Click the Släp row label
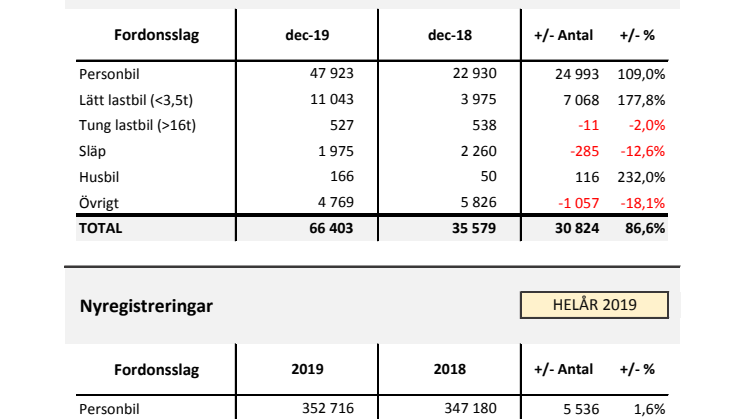The width and height of the screenshot is (746, 419). (x=93, y=150)
